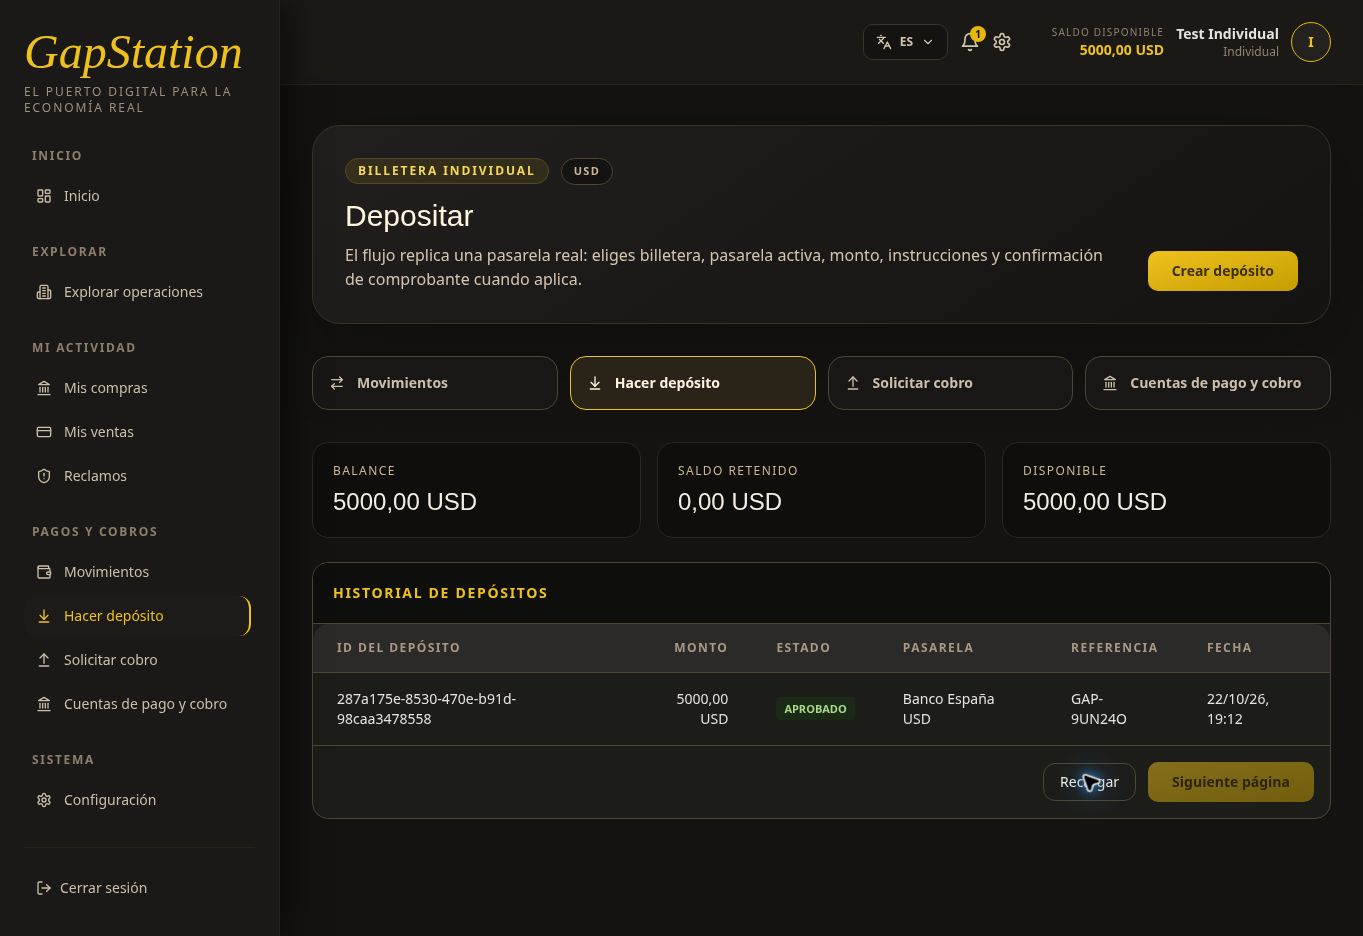Click the Solicitar cobro upload icon in sidebar
Screen dimensions: 1363x936
pos(44,660)
